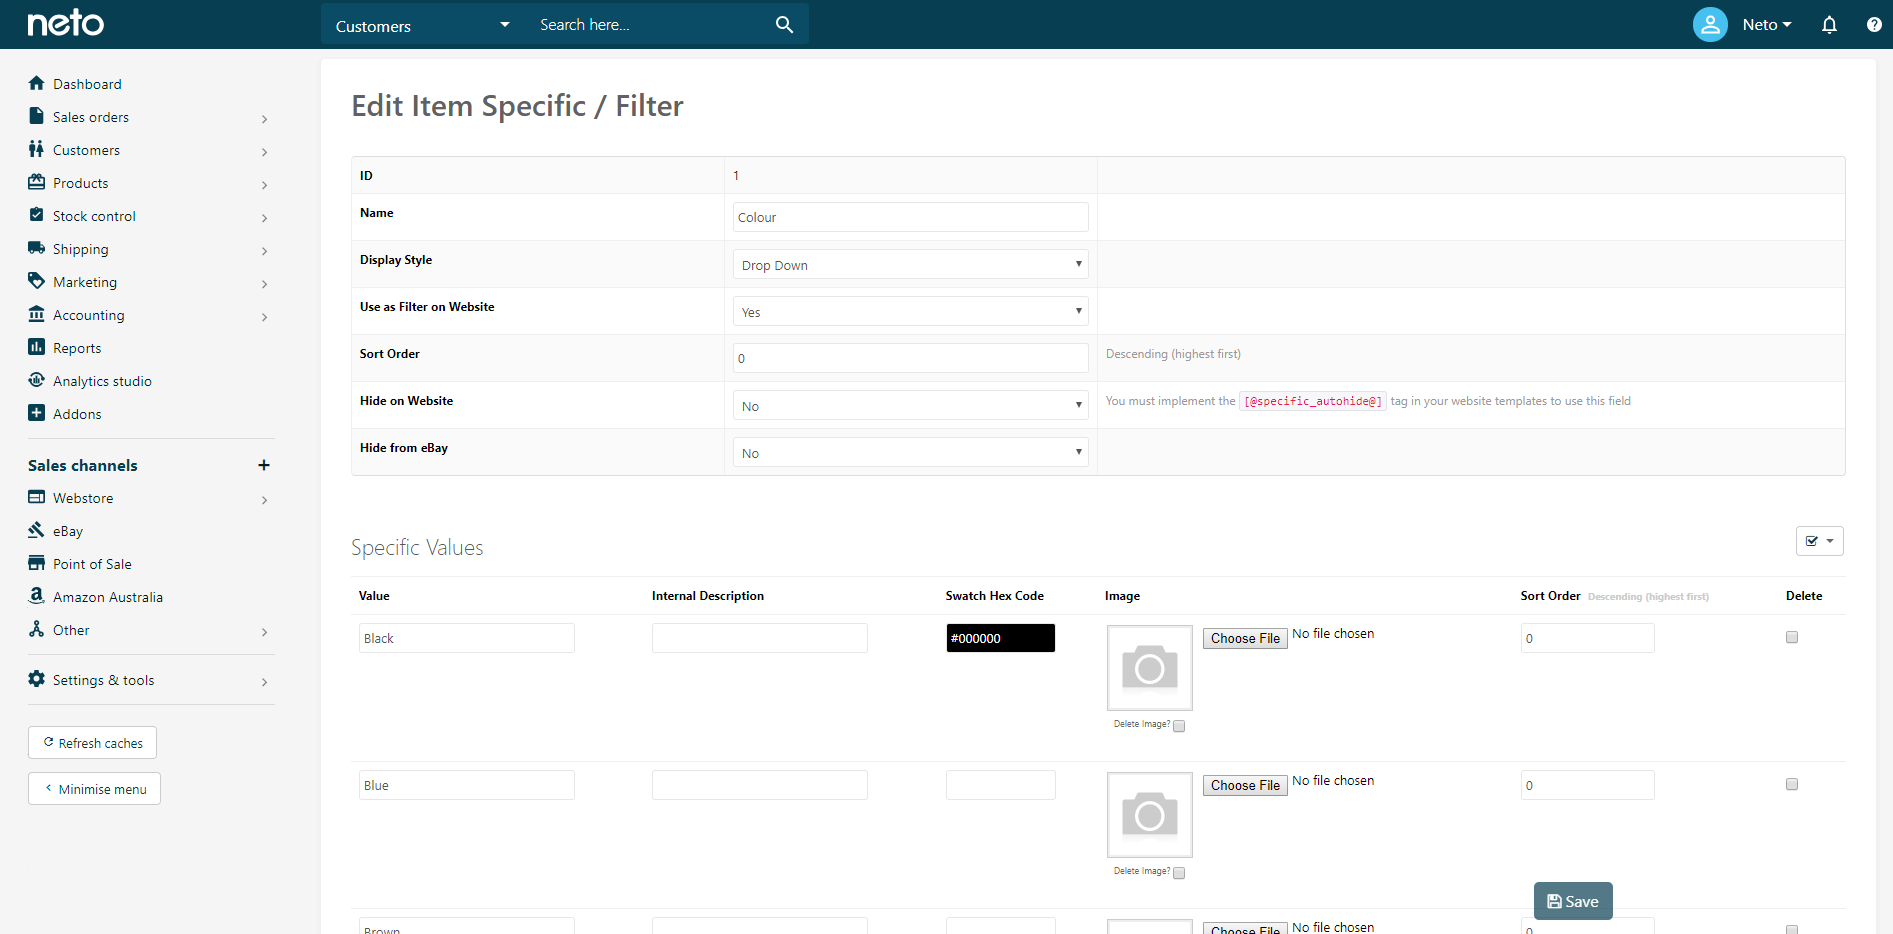The height and width of the screenshot is (934, 1893).
Task: Open the Specific Values bulk-select dropdown
Action: 1820,541
